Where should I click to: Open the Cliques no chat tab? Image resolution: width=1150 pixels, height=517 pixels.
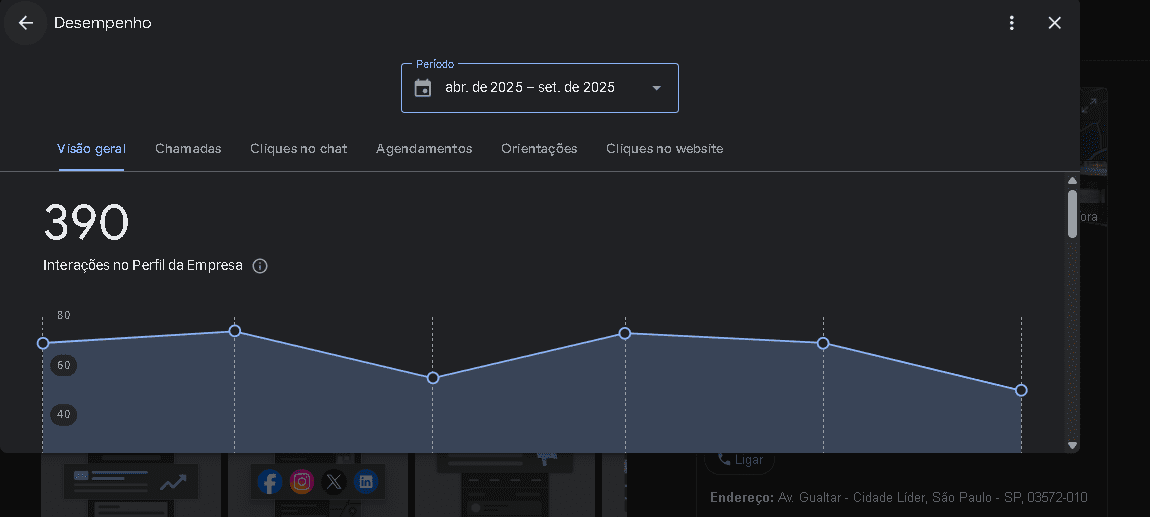tap(299, 149)
